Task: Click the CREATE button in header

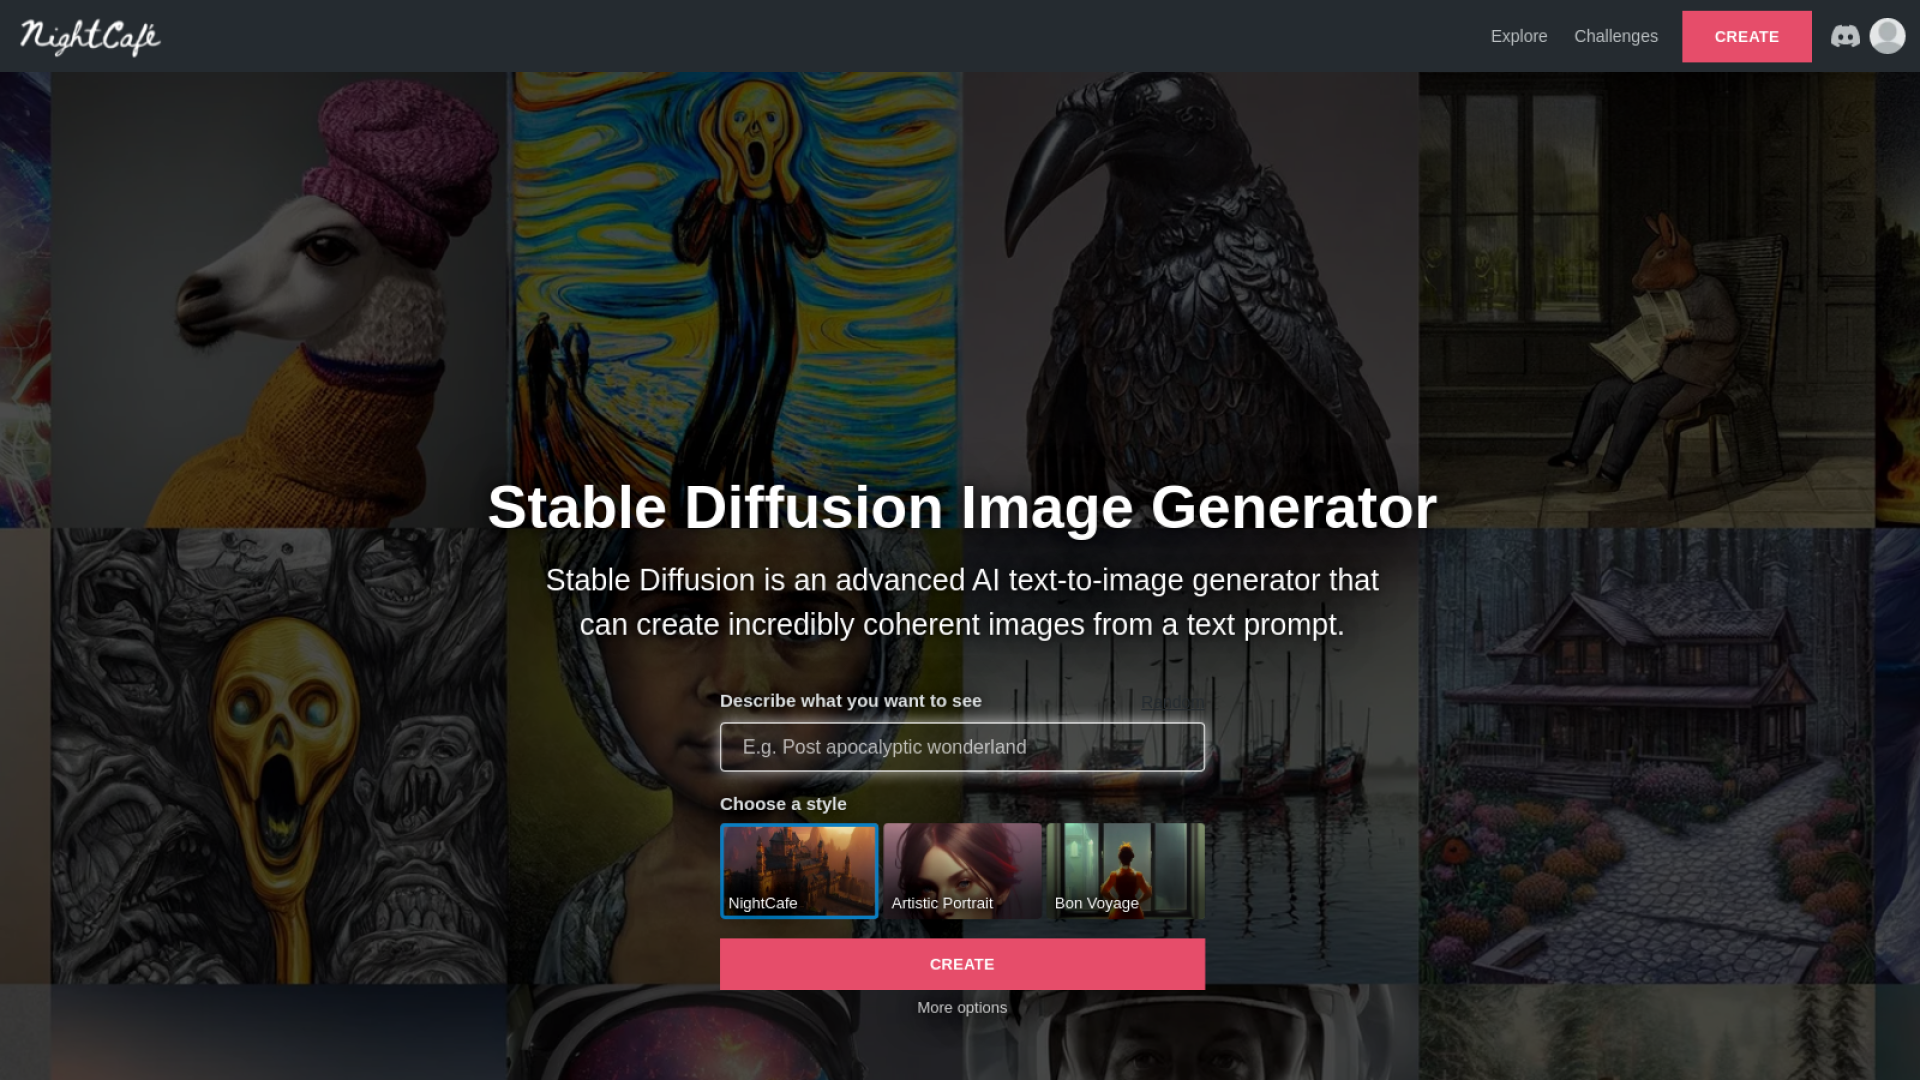Action: coord(1746,37)
